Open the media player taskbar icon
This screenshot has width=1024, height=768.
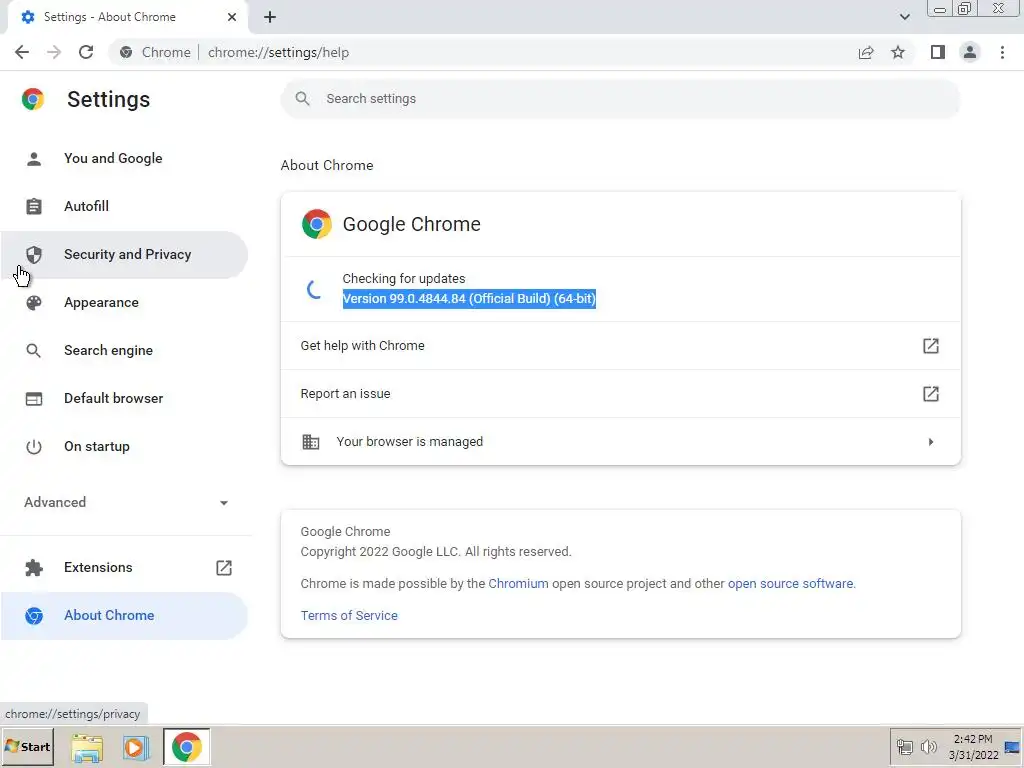136,748
